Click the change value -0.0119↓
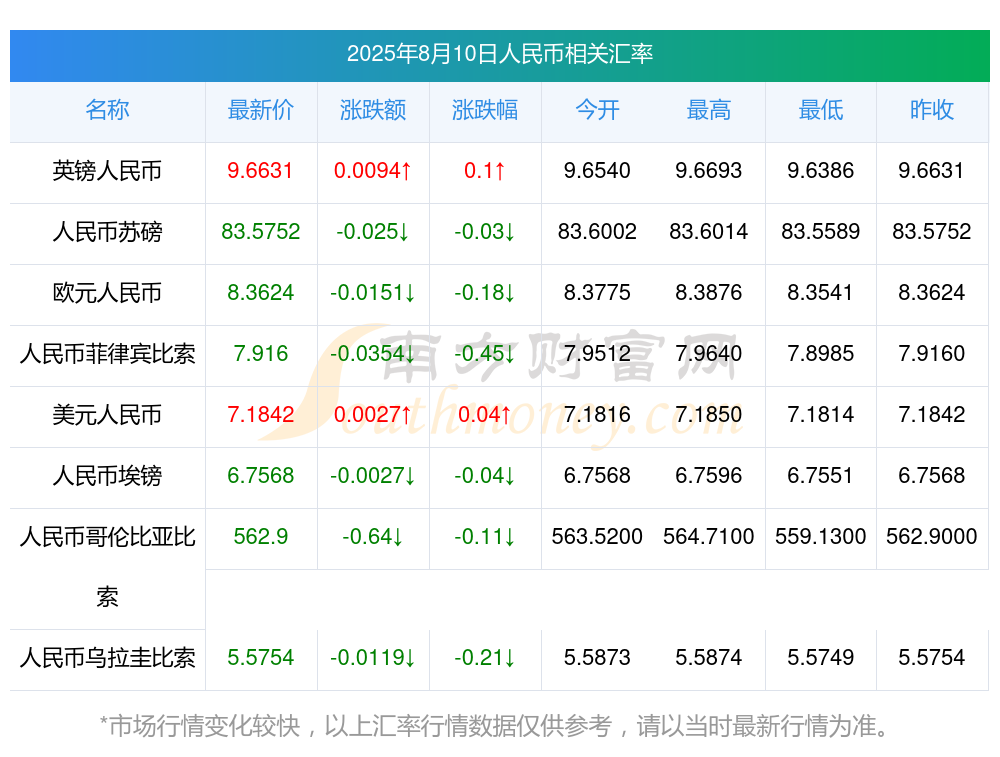 coord(372,658)
